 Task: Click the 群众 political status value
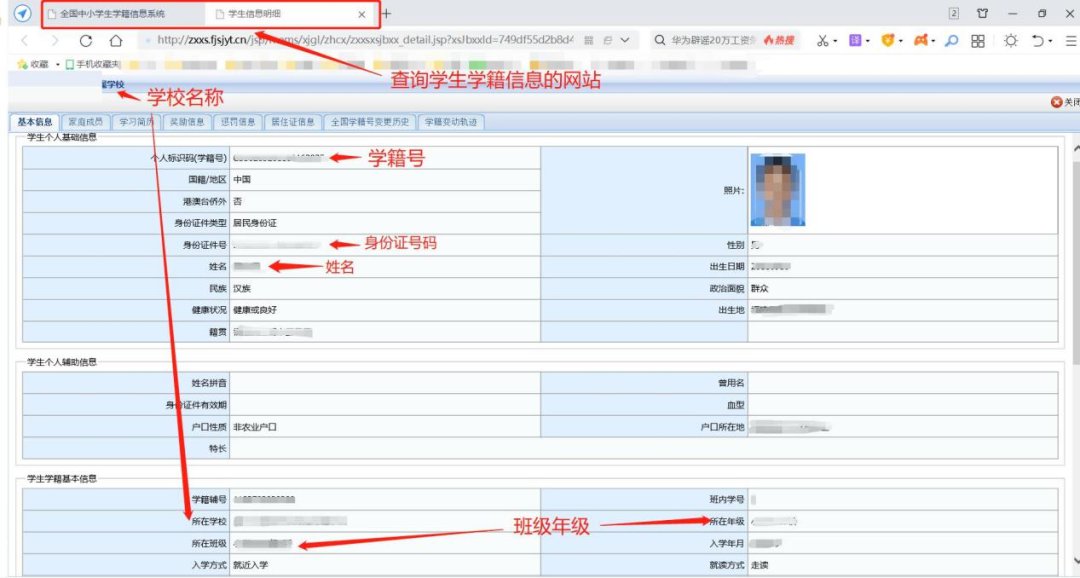[760, 289]
